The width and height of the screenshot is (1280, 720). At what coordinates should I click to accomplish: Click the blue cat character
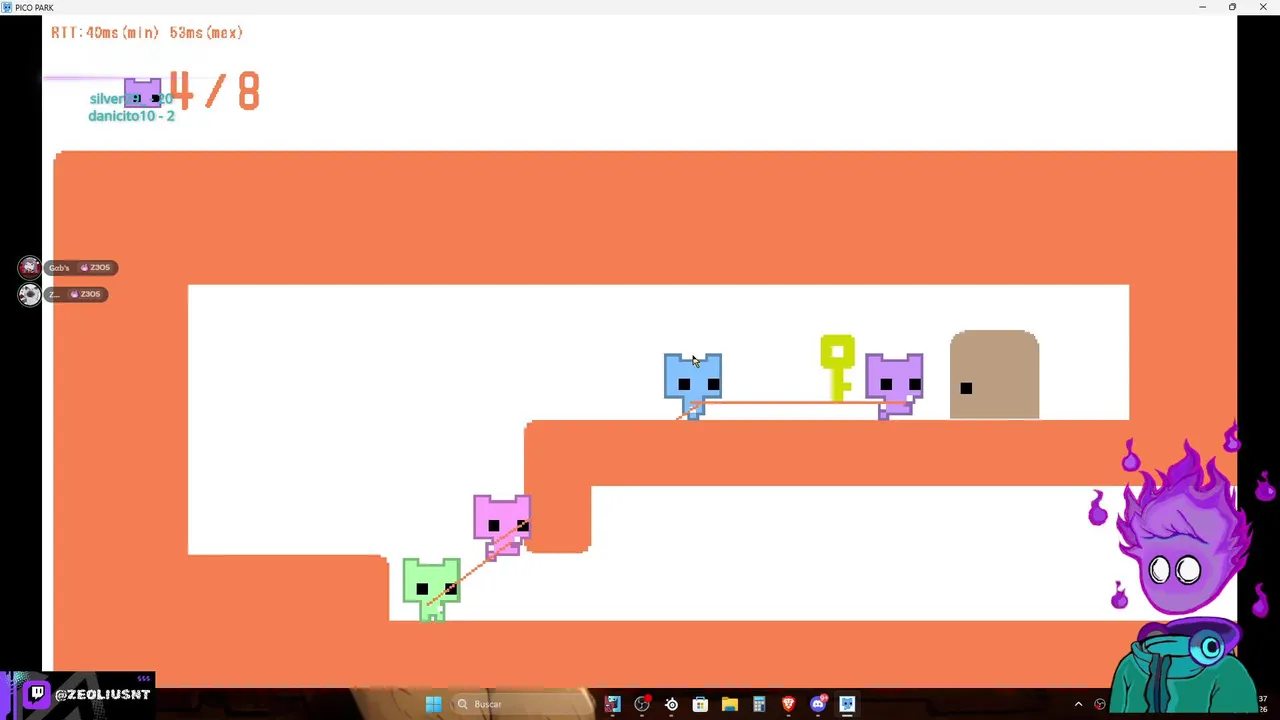692,385
